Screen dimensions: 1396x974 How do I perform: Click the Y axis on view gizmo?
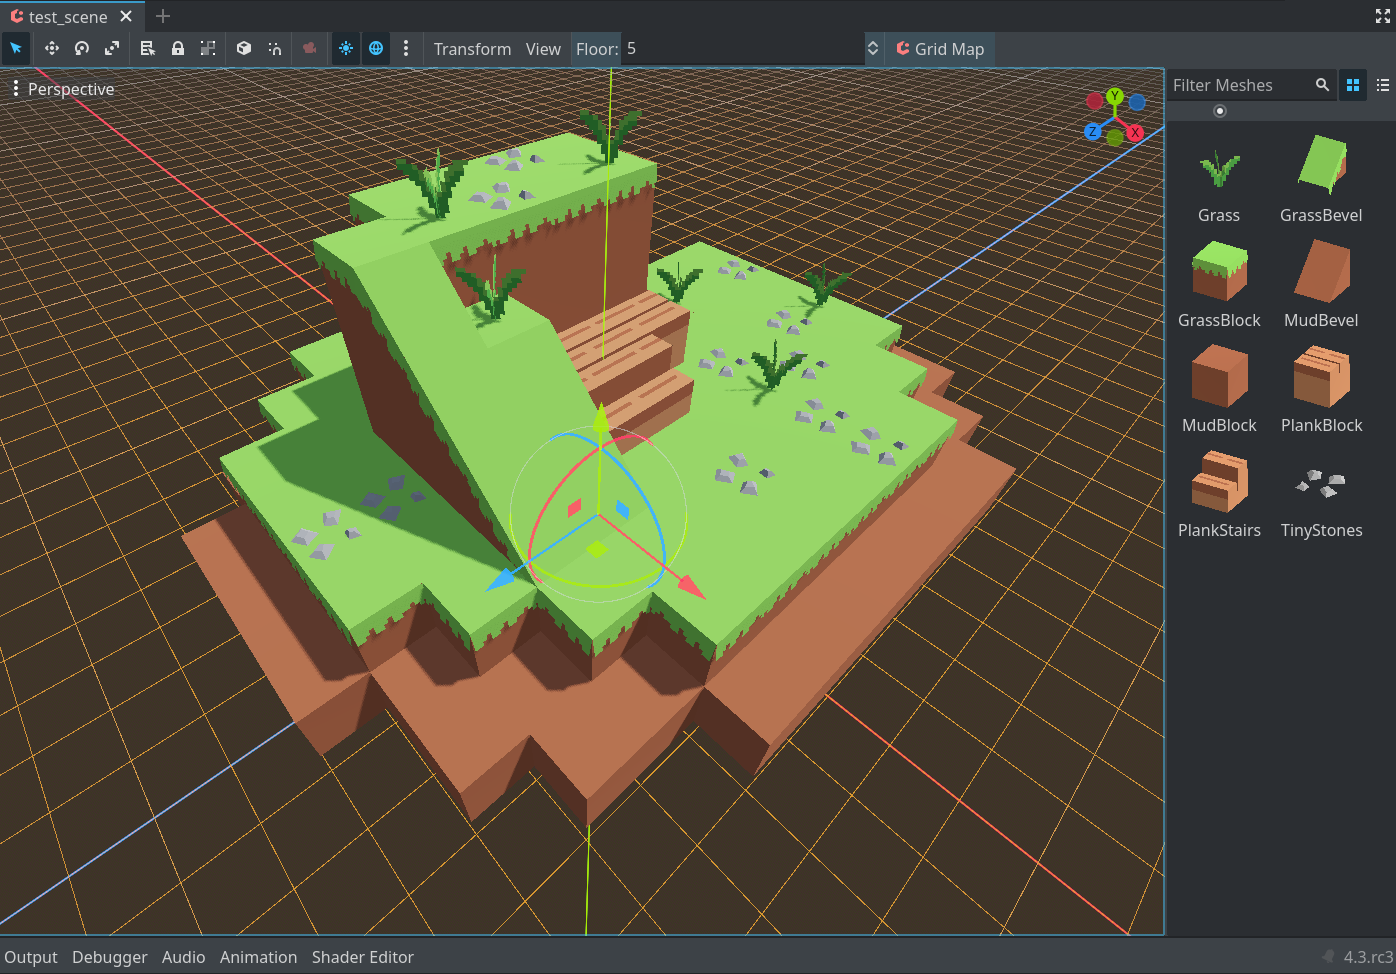[1115, 96]
